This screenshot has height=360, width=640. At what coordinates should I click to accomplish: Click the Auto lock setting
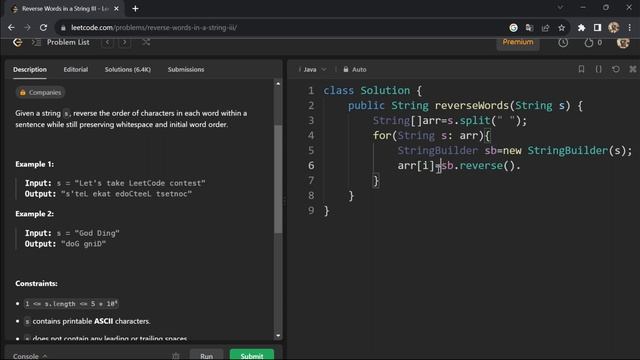pyautogui.click(x=355, y=69)
